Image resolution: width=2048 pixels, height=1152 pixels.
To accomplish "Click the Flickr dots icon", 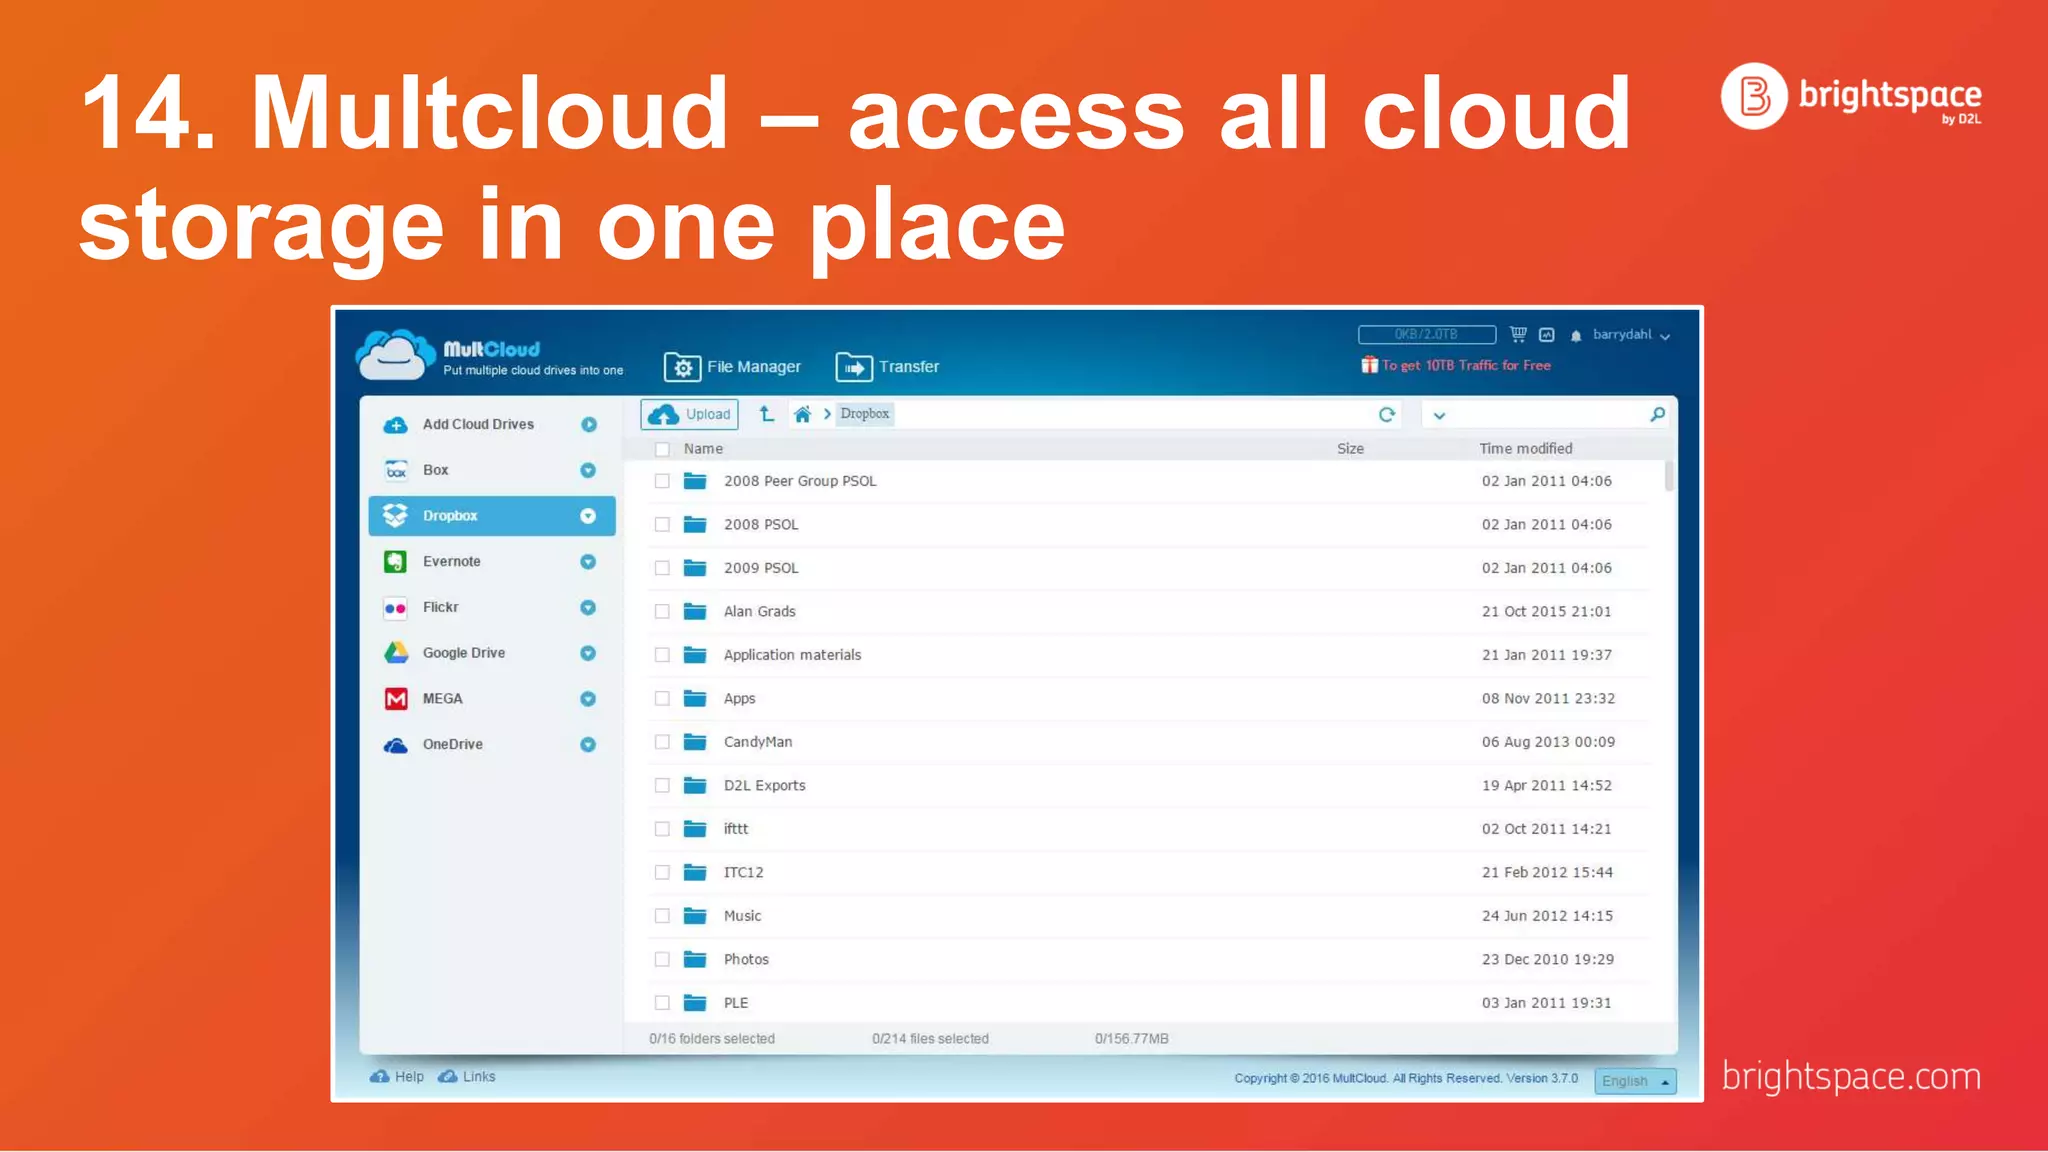I will click(396, 607).
